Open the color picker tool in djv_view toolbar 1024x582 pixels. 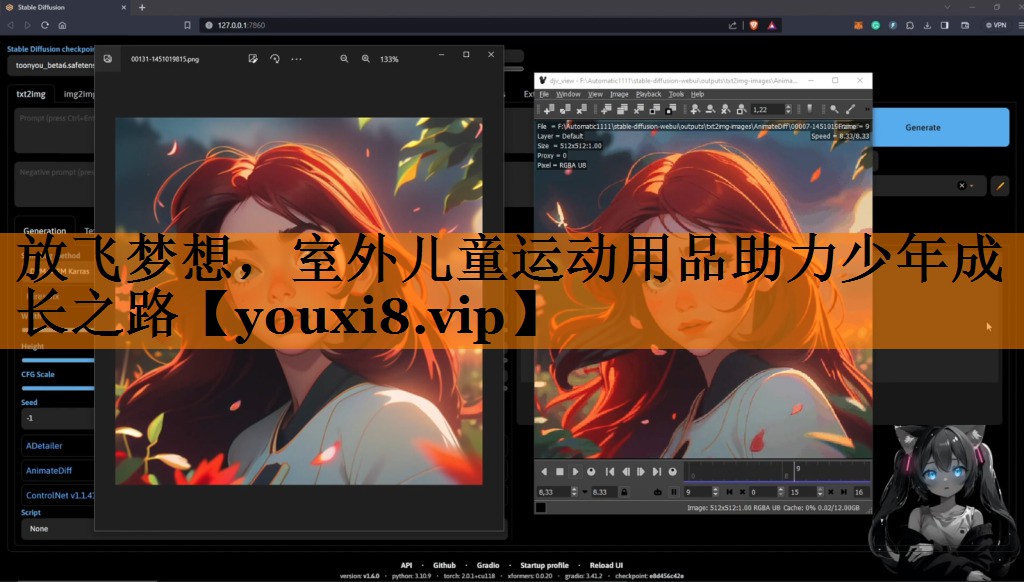[x=850, y=109]
